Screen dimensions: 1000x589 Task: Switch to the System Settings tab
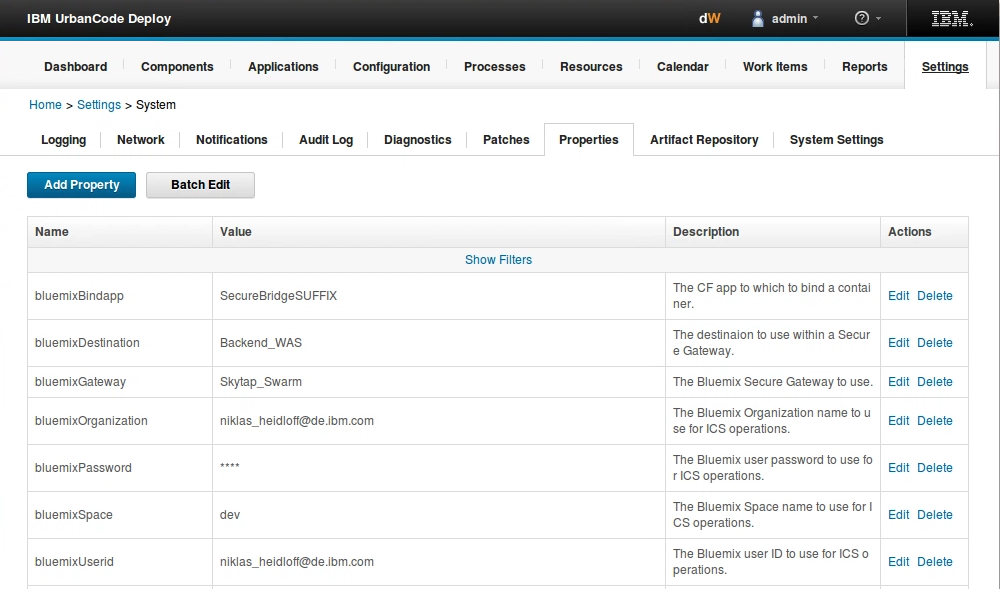836,140
